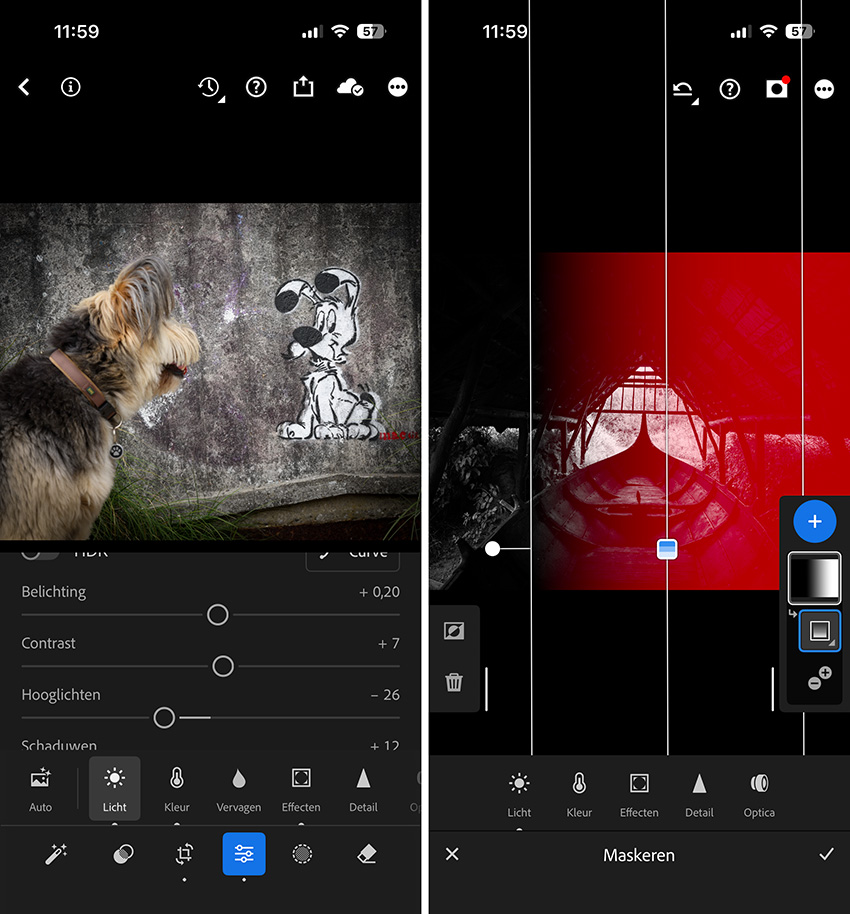Screen dimensions: 850x914
Task: Toggle add or subtract mask mode
Action: [819, 679]
